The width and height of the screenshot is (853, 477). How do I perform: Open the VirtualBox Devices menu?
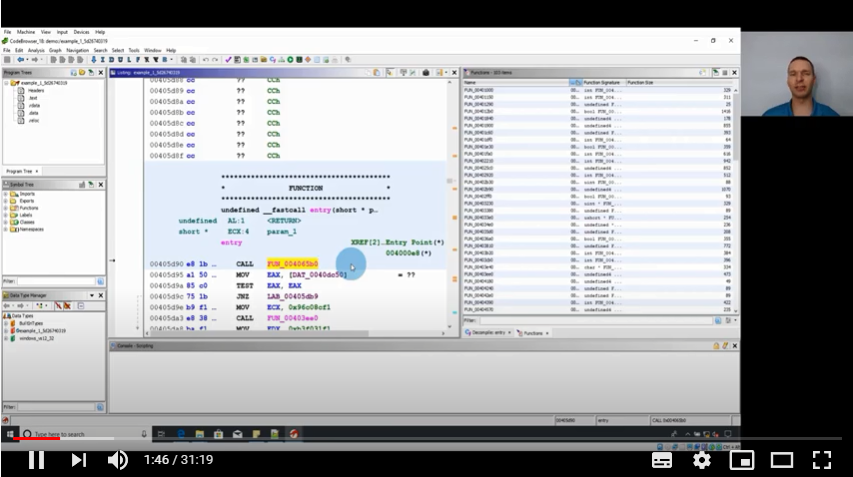81,32
